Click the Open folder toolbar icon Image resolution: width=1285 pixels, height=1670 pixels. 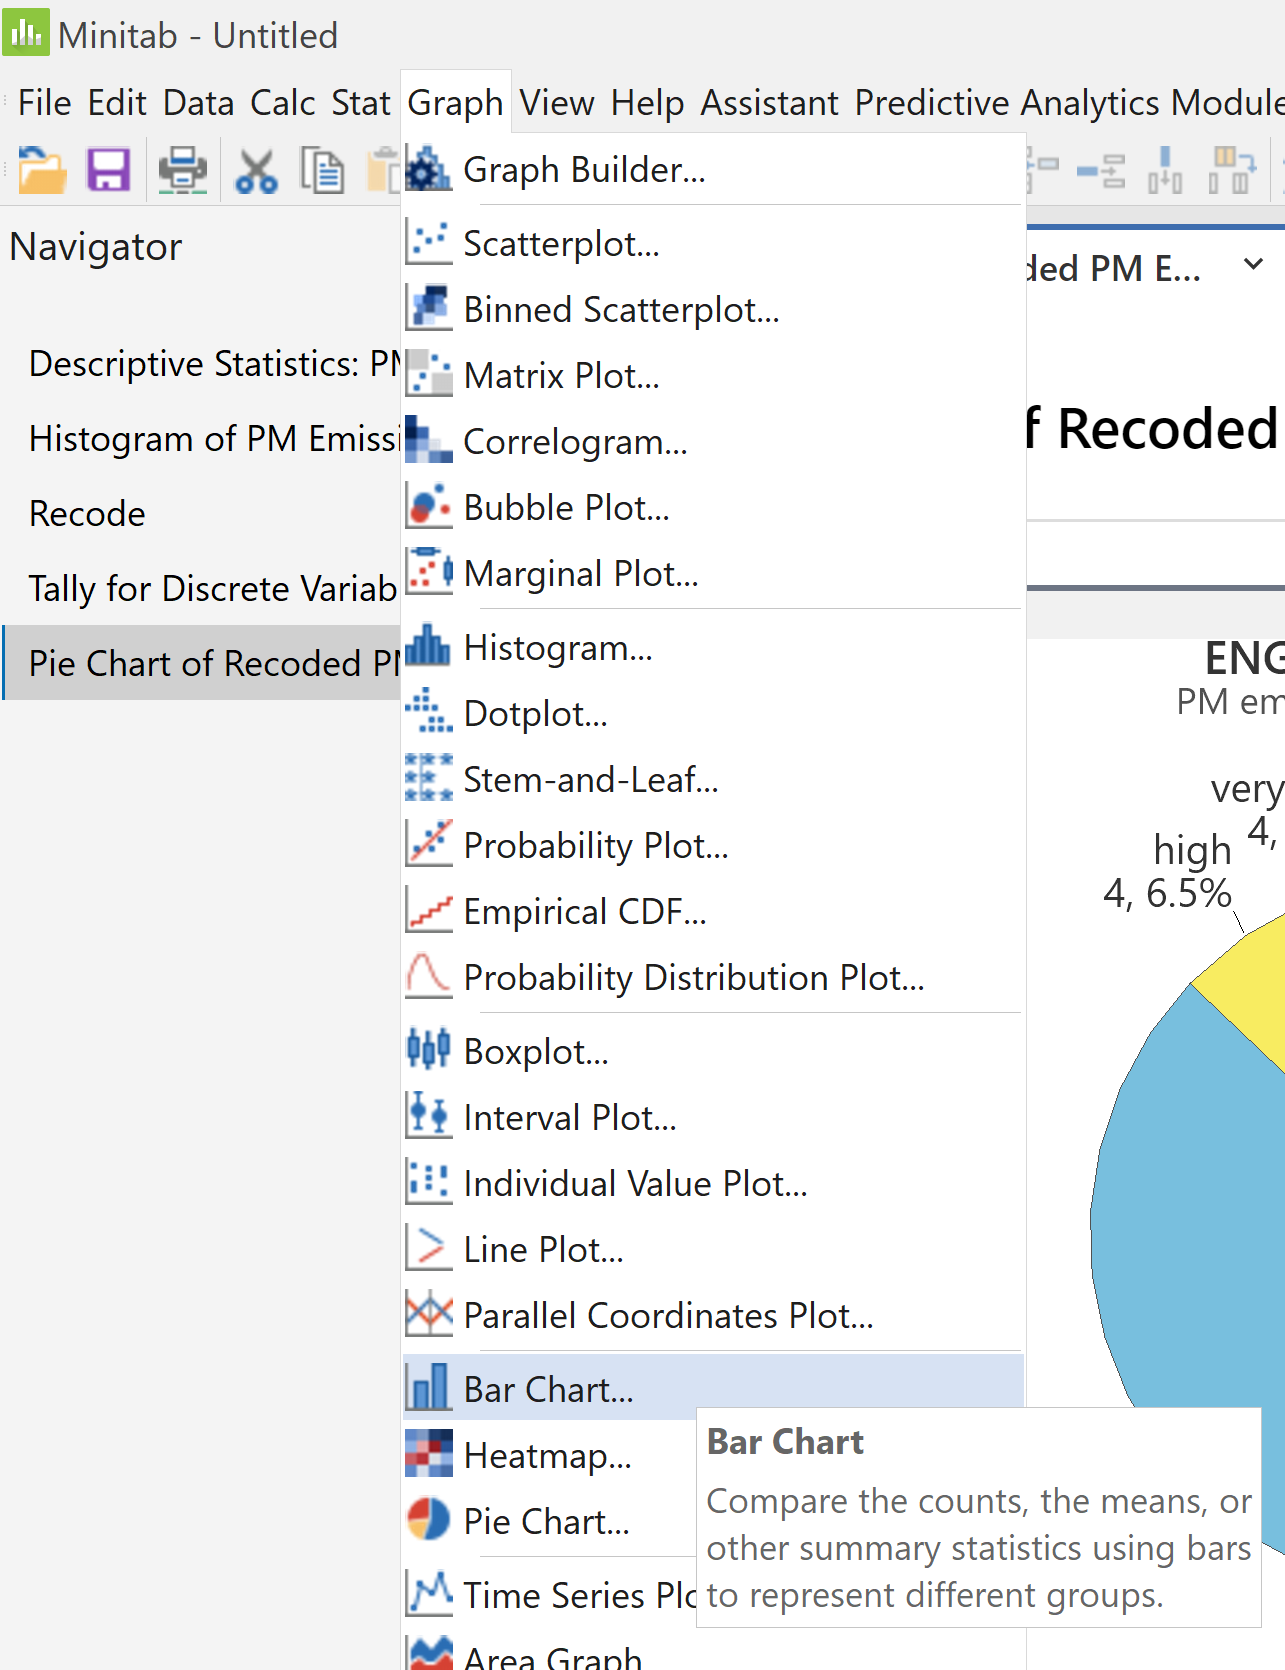(42, 170)
